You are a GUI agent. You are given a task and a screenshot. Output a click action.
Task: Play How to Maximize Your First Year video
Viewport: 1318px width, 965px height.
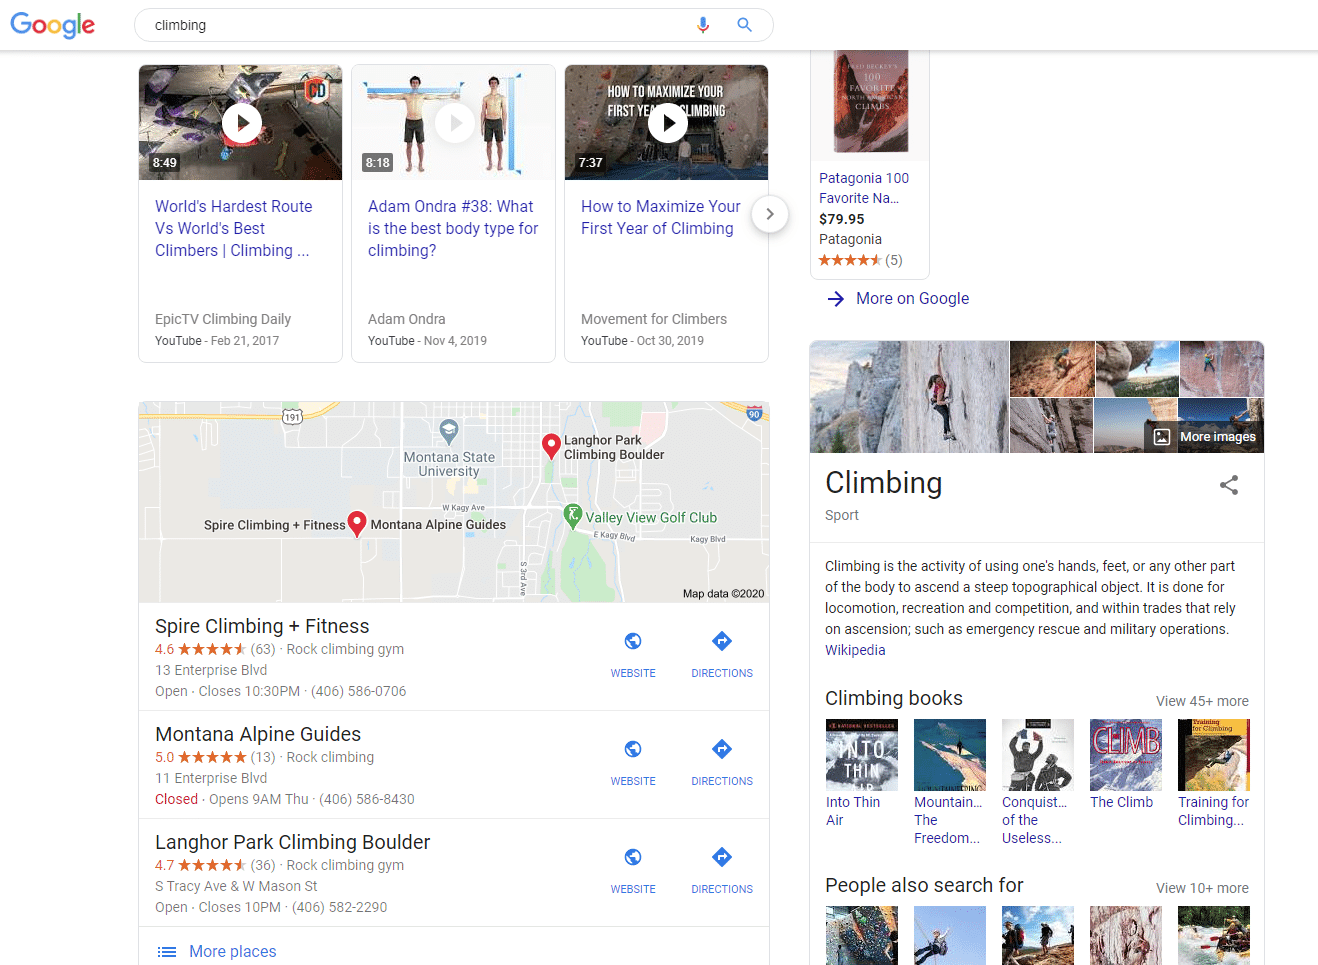pos(667,123)
